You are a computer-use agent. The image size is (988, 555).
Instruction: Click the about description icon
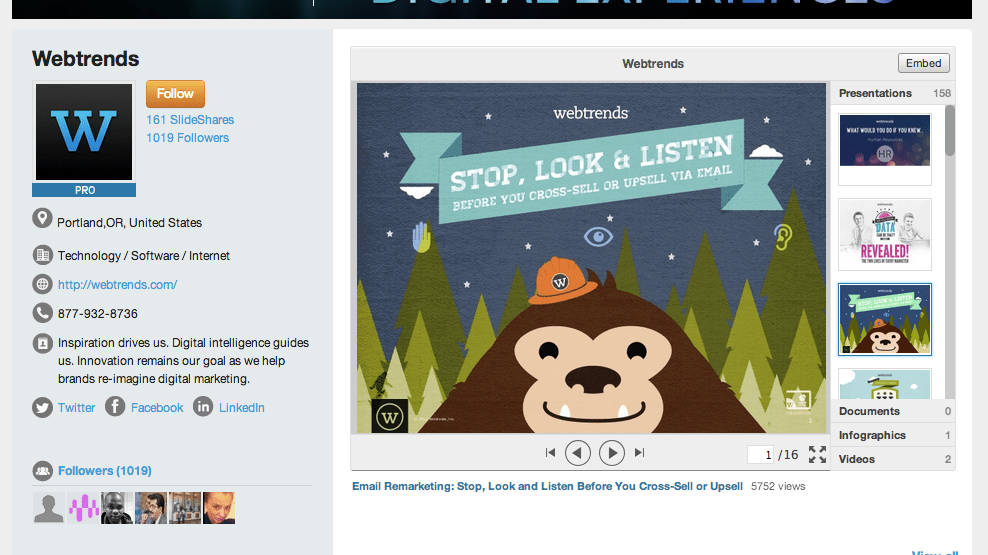point(42,343)
